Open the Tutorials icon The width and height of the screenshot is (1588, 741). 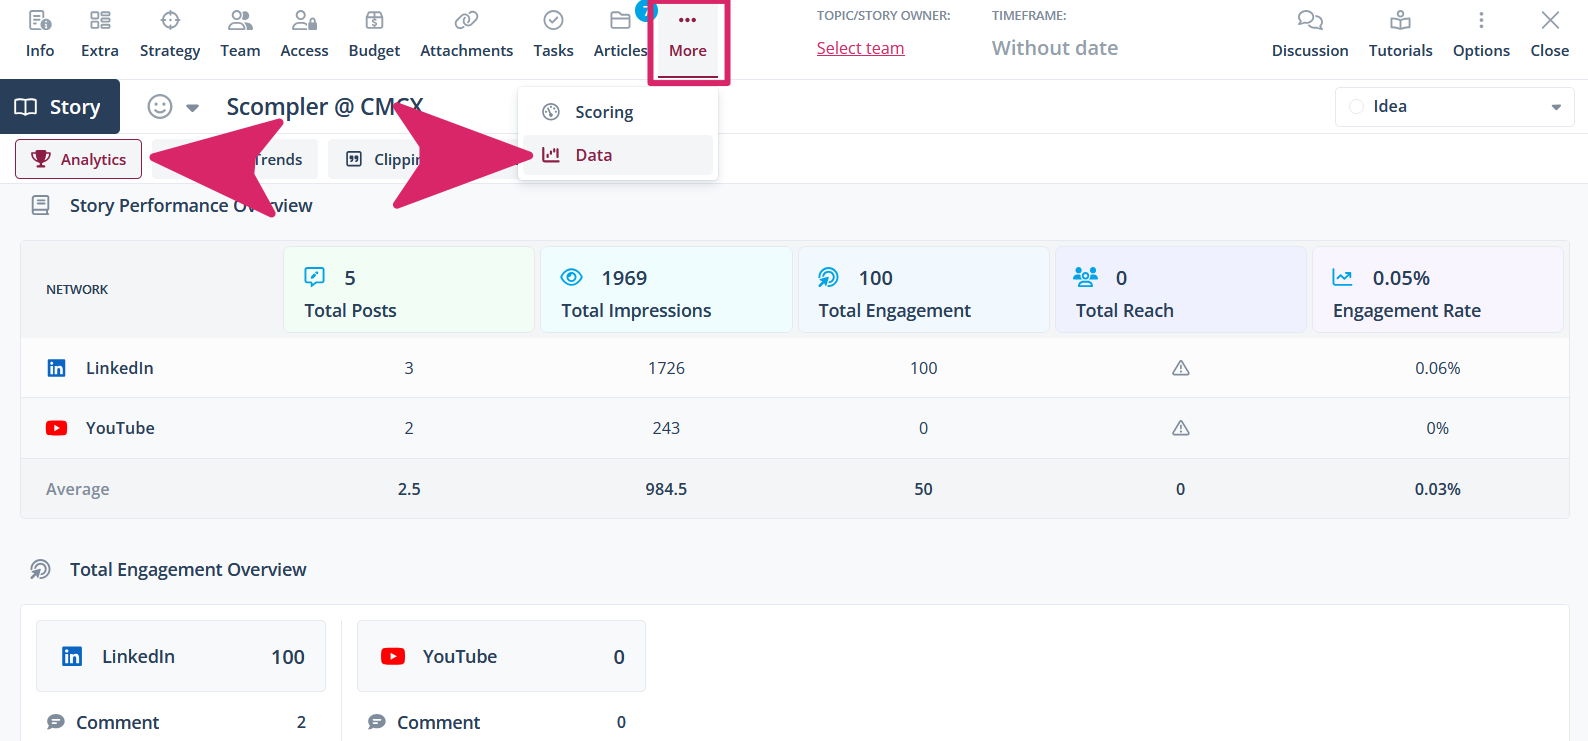1400,21
